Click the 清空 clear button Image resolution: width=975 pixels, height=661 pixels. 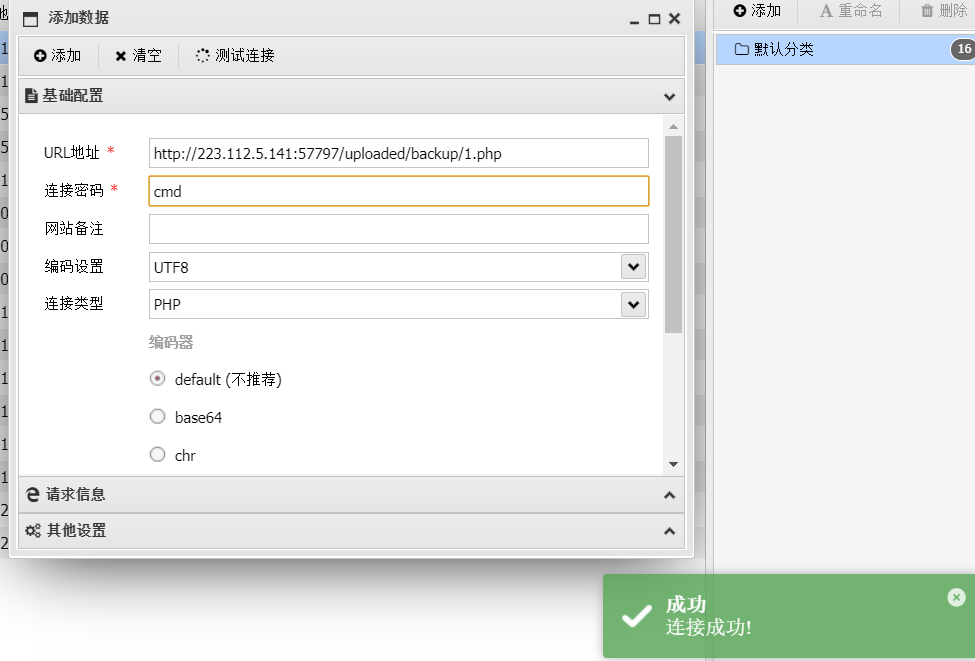pos(138,56)
